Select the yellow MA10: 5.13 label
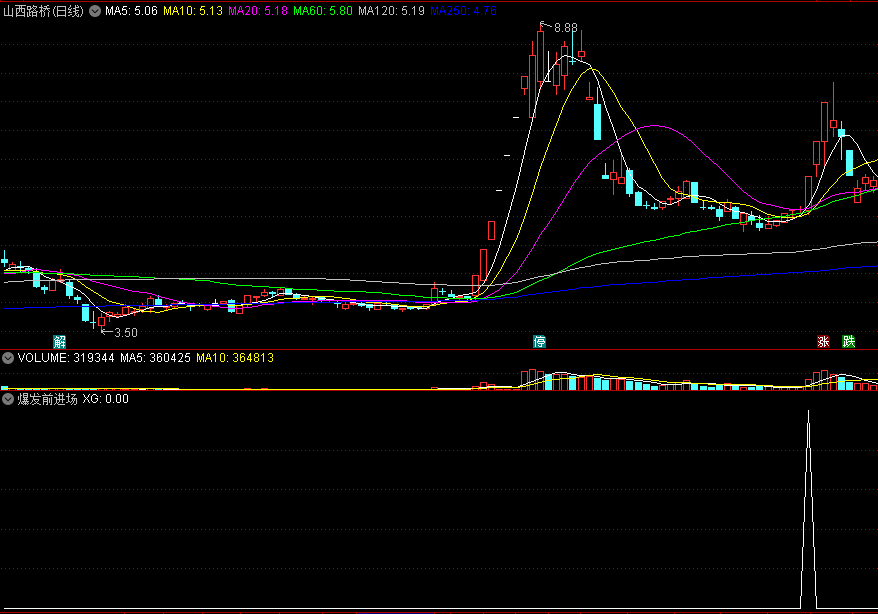The image size is (878, 614). 193,11
